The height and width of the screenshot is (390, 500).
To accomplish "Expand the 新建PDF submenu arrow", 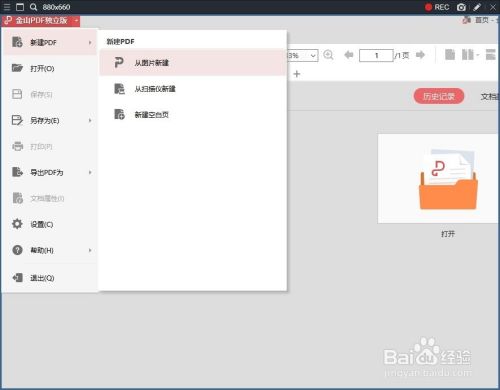I will pos(90,43).
